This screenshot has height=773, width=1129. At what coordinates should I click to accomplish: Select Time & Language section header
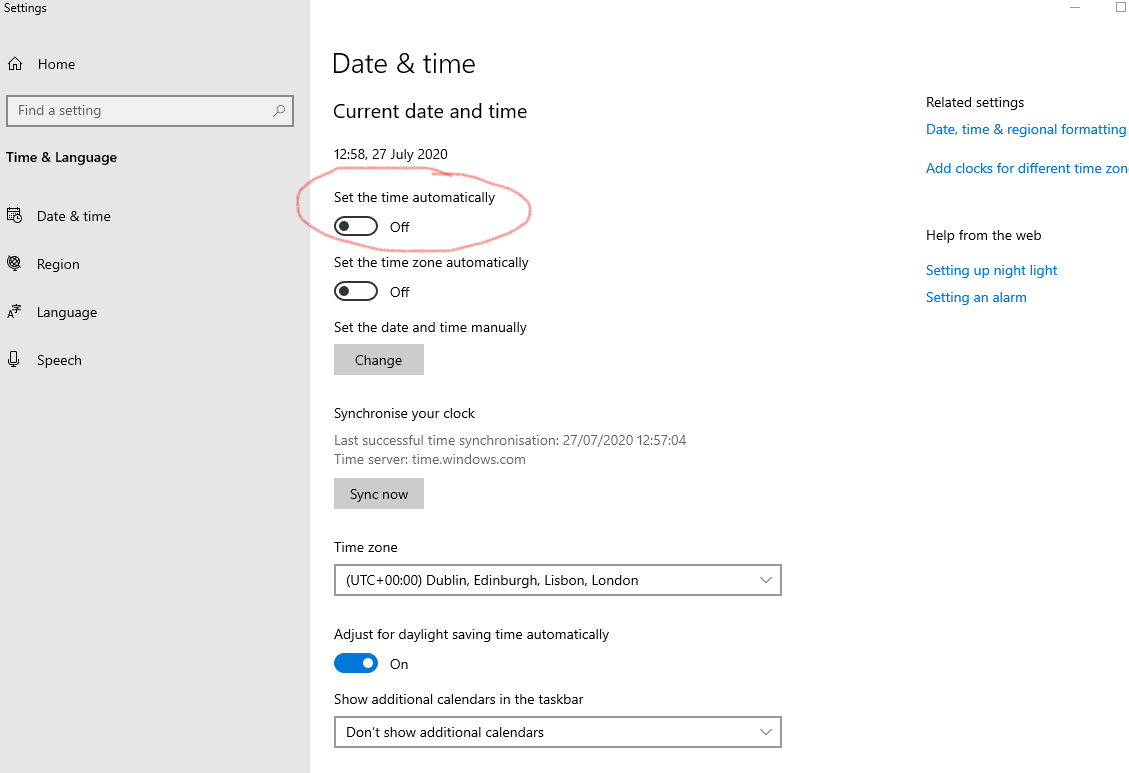coord(62,157)
